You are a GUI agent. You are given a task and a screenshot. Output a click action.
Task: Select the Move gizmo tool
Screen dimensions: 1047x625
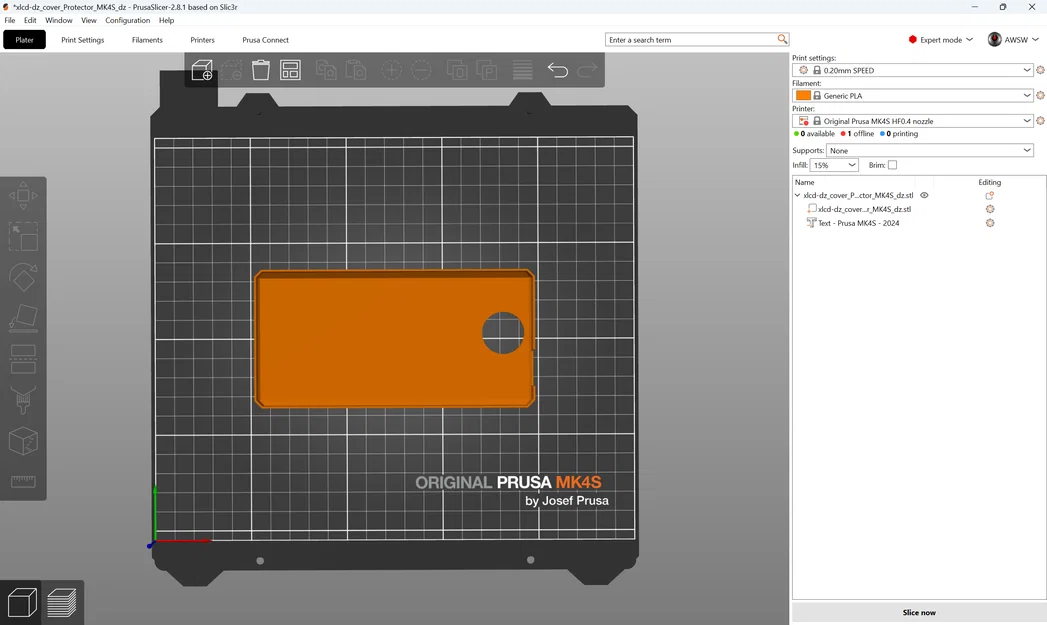click(x=23, y=196)
